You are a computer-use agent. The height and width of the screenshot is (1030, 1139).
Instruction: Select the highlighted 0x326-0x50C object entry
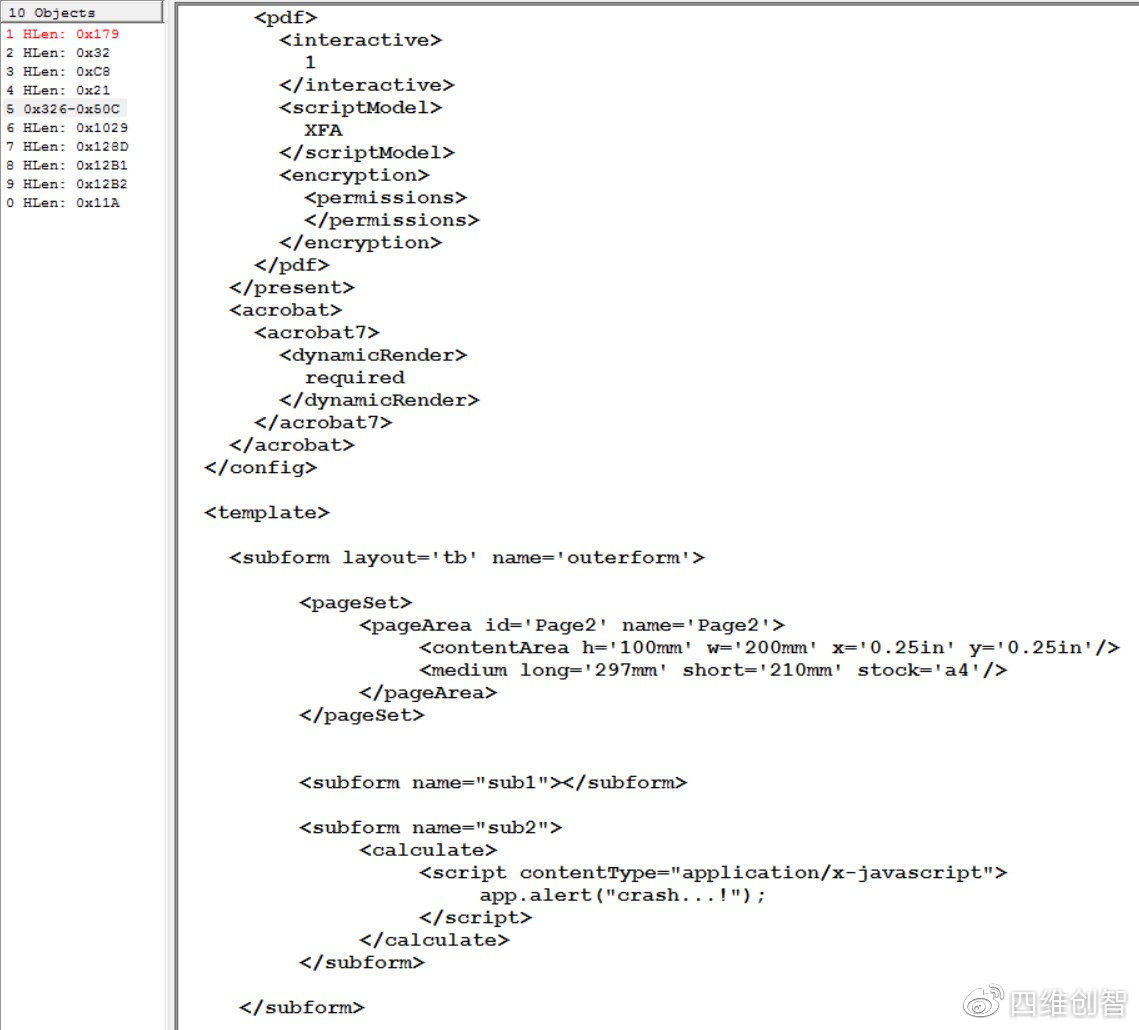(x=65, y=109)
